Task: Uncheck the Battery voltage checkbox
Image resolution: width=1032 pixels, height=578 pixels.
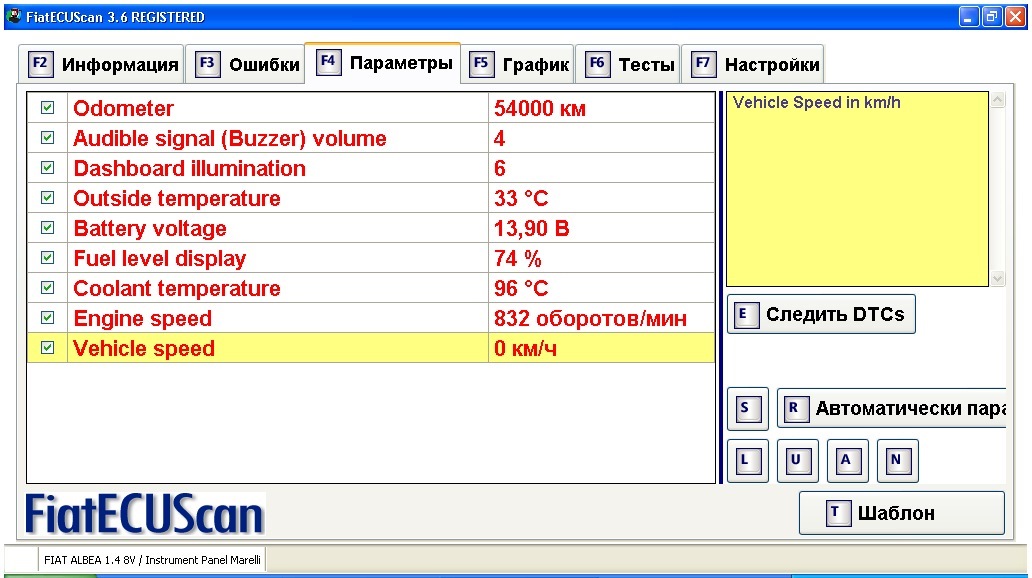Action: click(47, 228)
